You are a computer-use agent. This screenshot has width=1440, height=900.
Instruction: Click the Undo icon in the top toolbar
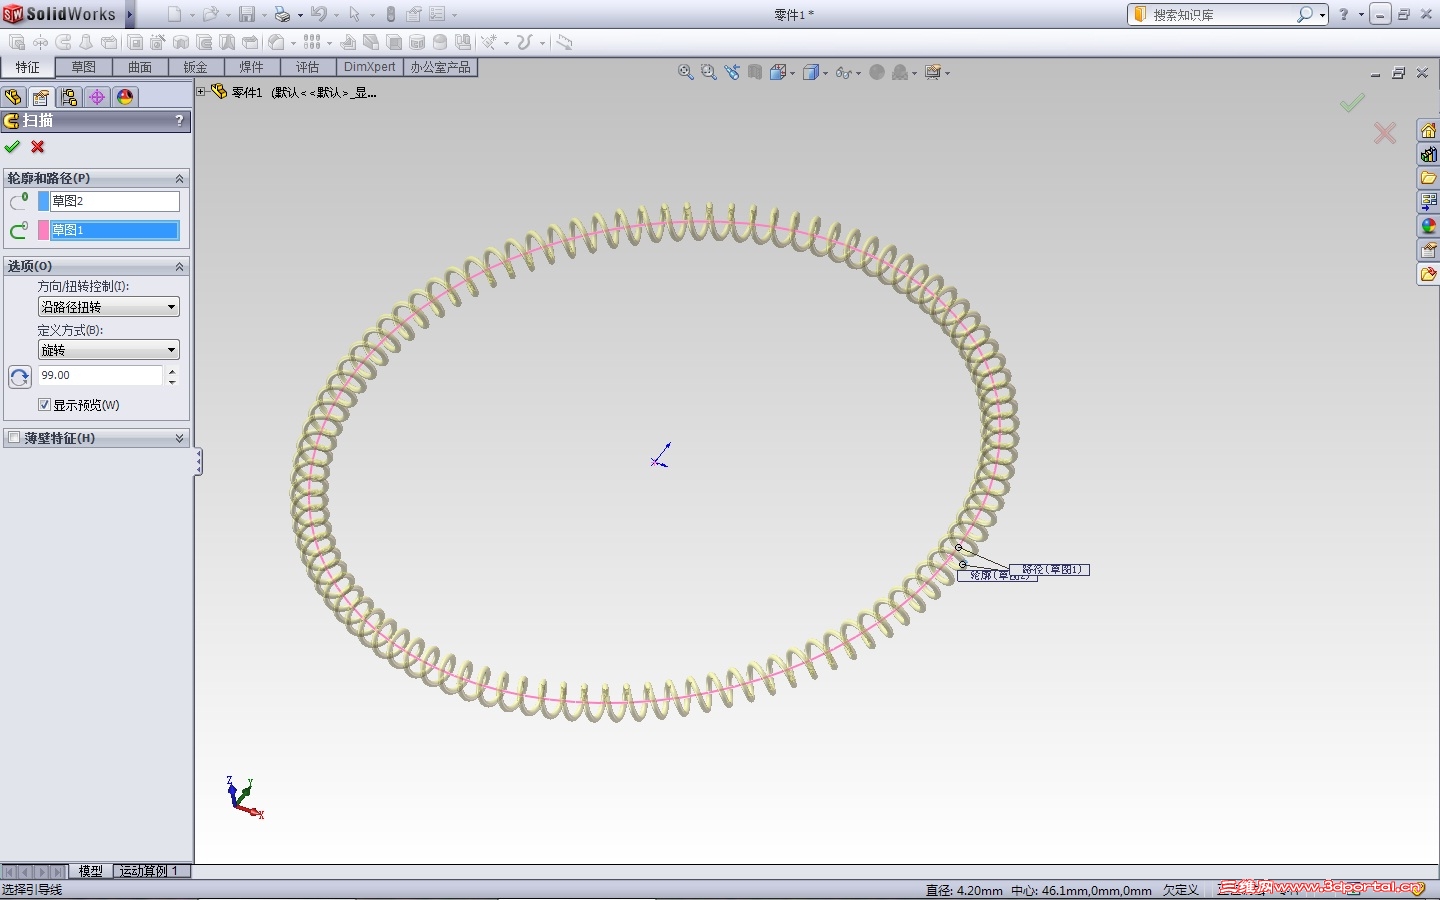tap(318, 15)
